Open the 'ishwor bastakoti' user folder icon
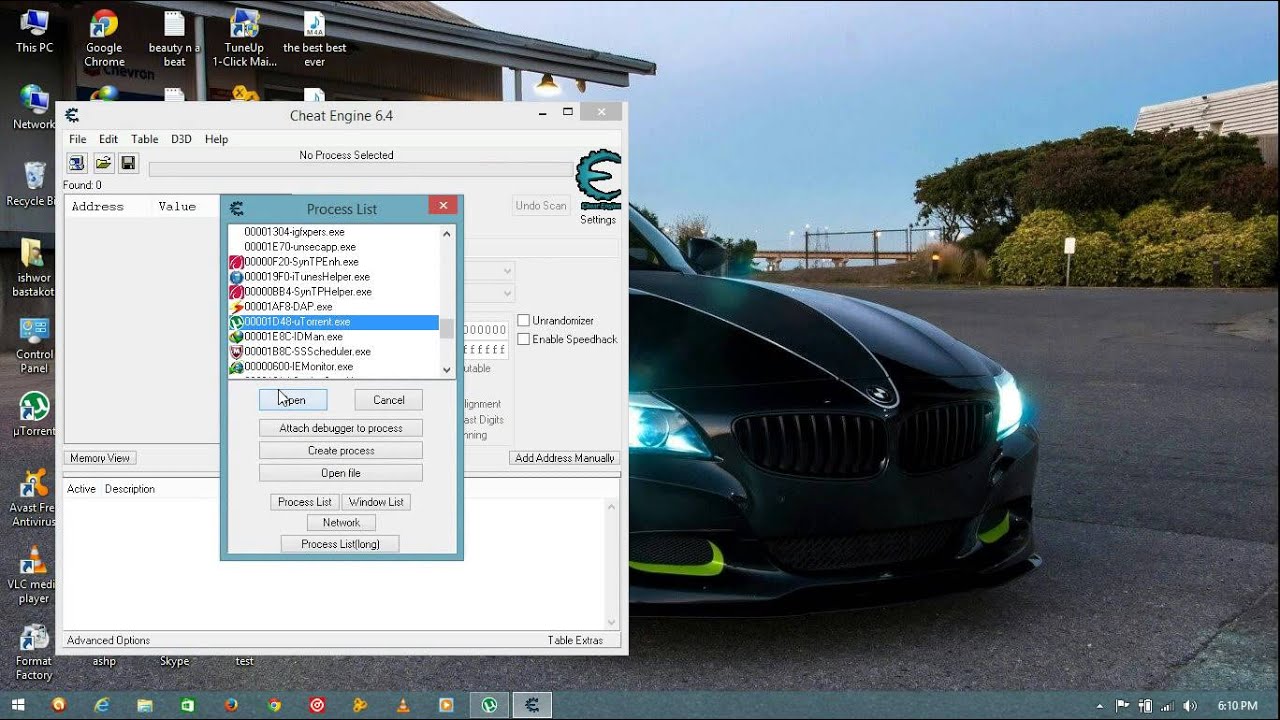The width and height of the screenshot is (1280, 720). coord(34,268)
